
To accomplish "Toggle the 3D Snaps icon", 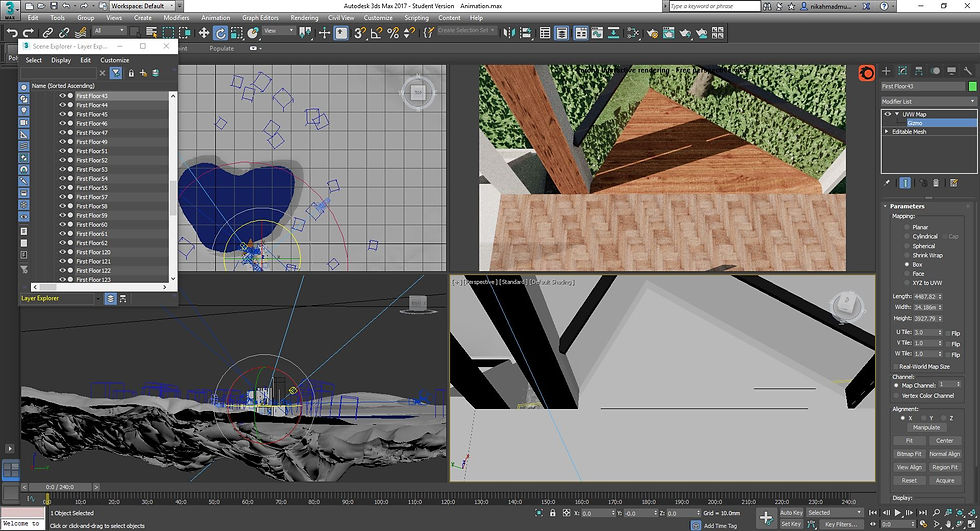I will [359, 33].
